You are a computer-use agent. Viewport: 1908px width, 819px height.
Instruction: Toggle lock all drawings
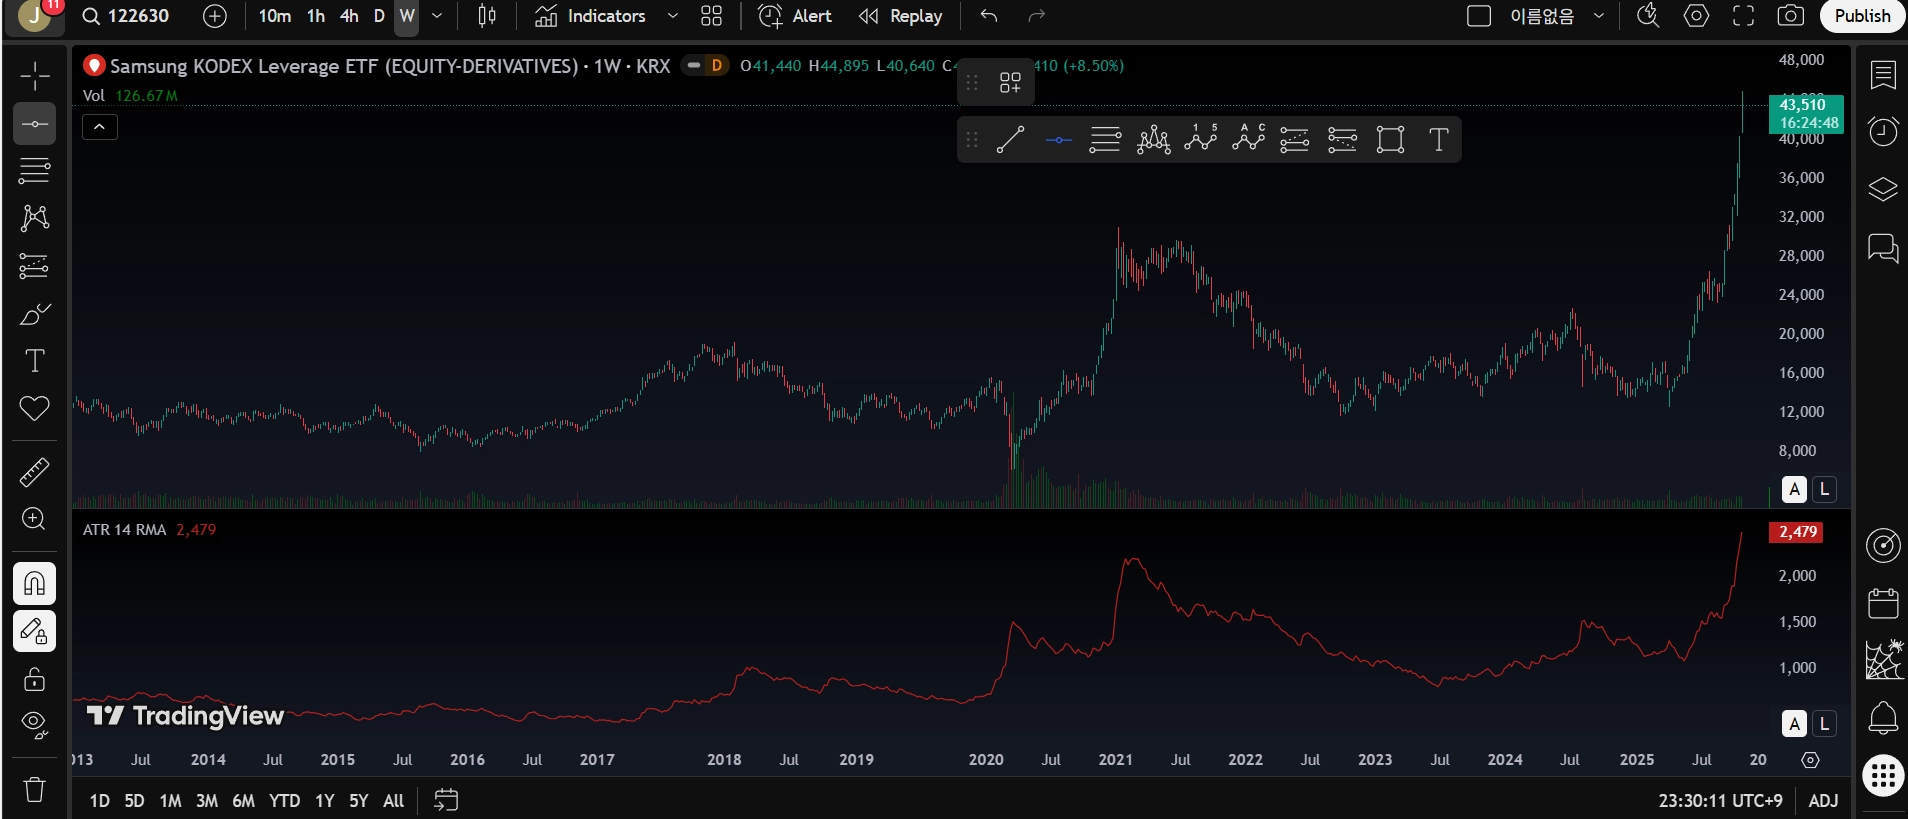coord(34,679)
